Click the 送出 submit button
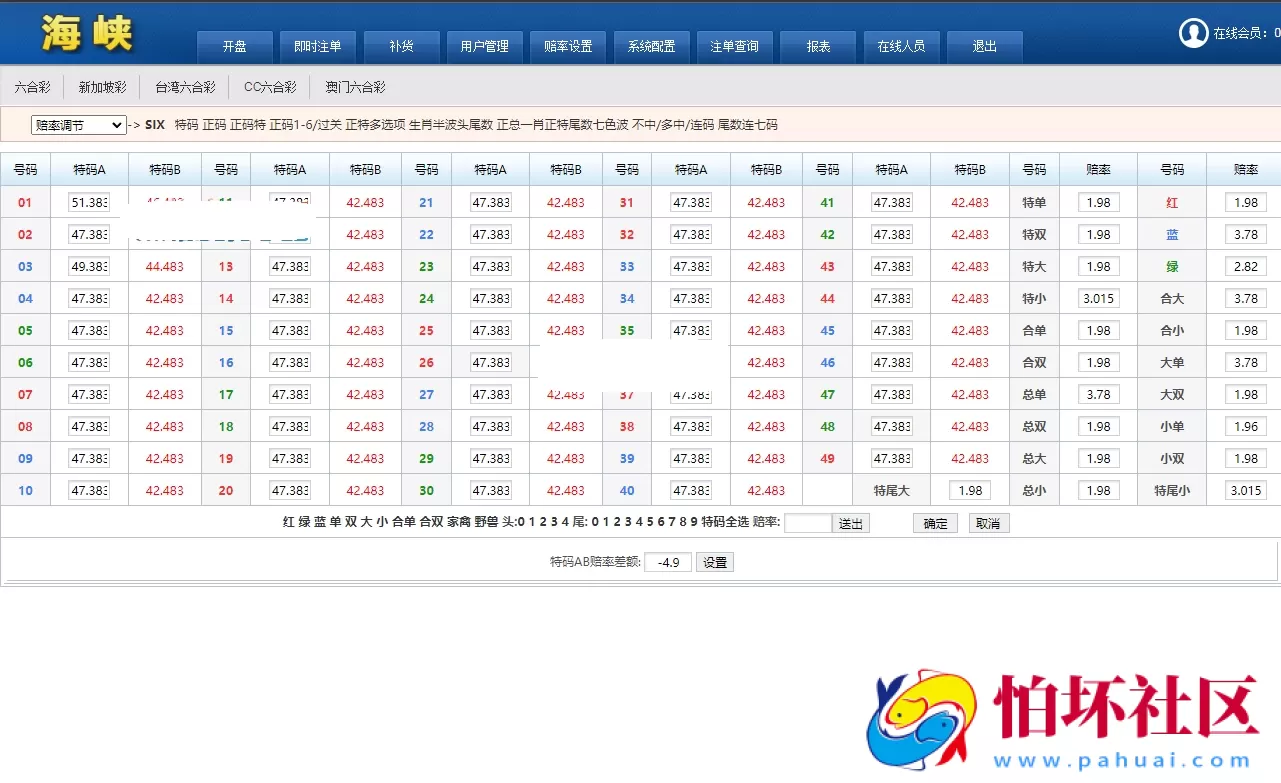 pyautogui.click(x=850, y=522)
